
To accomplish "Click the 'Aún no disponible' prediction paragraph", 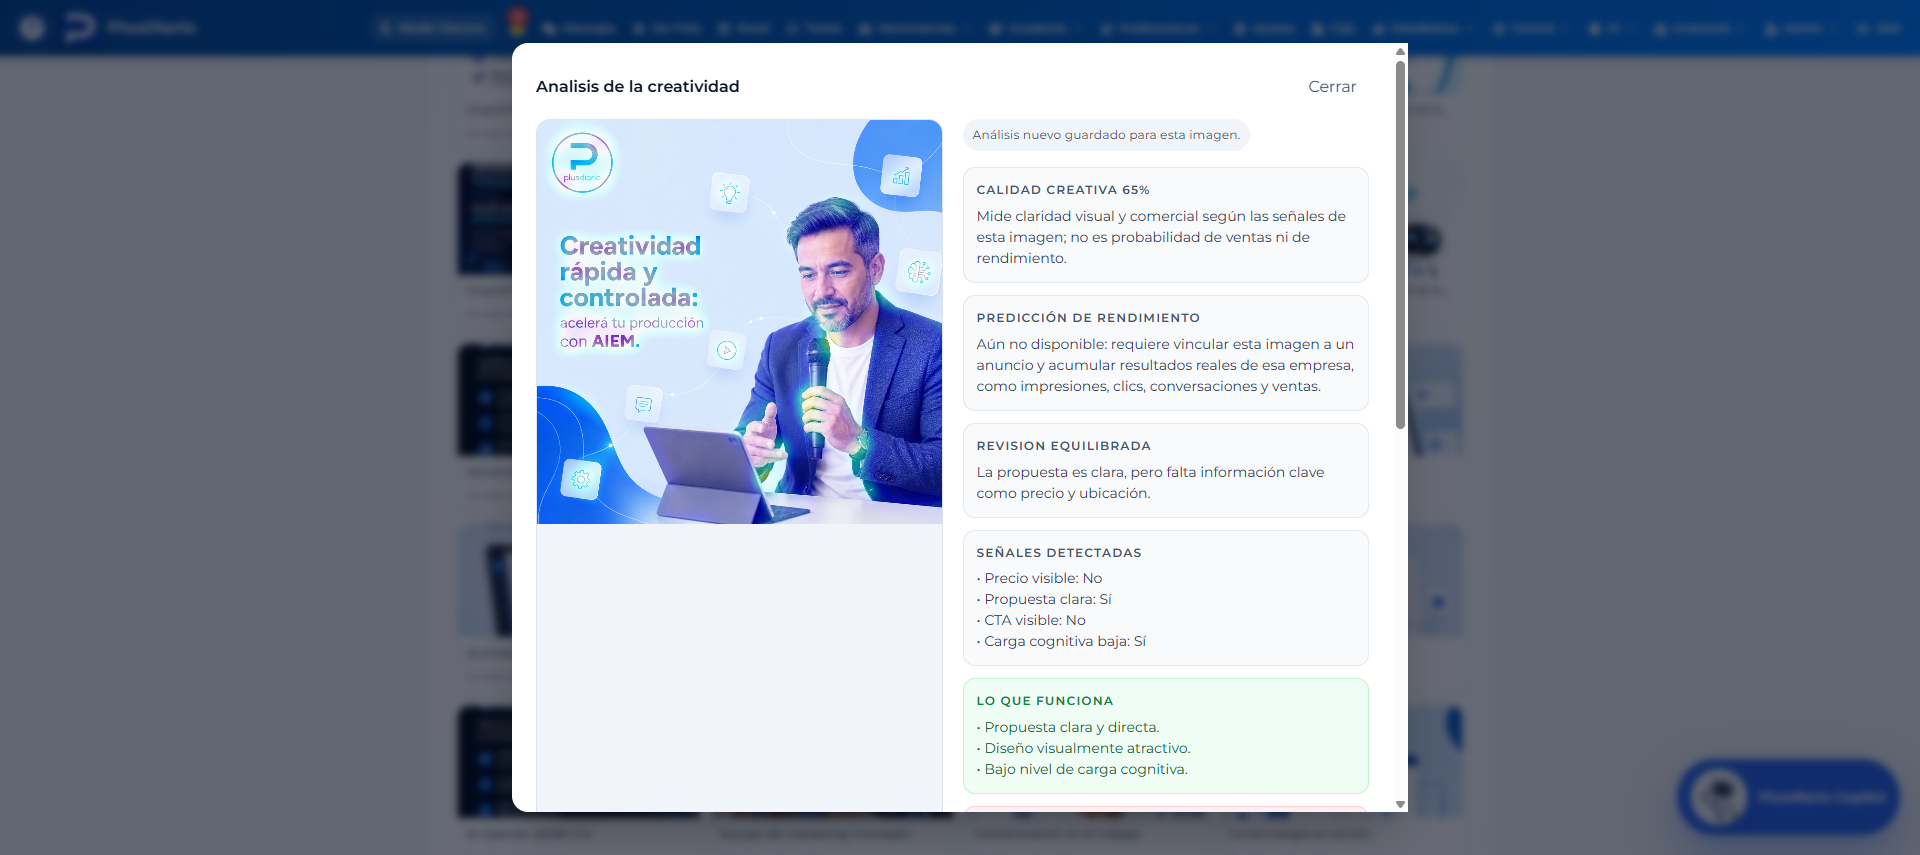I will click(x=1165, y=365).
